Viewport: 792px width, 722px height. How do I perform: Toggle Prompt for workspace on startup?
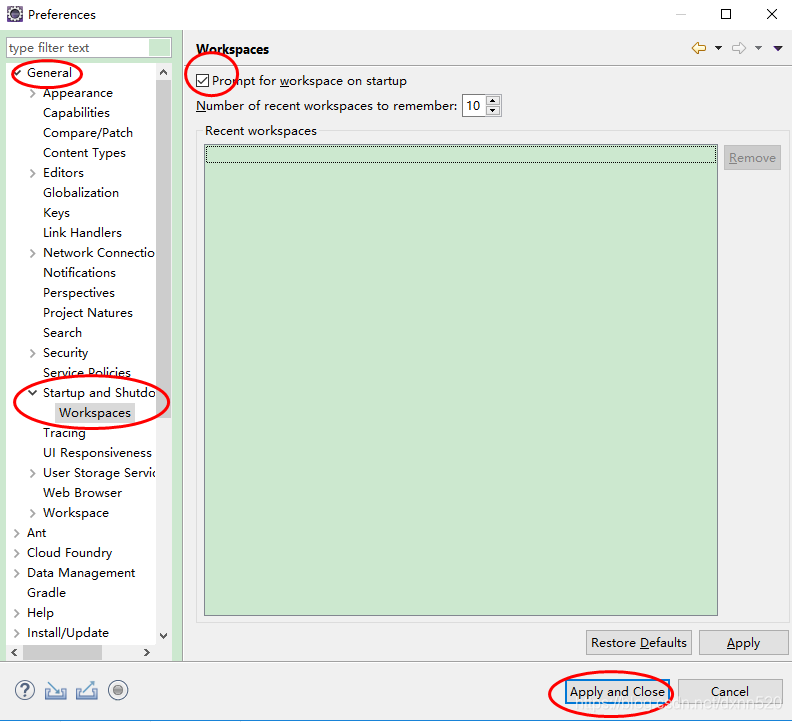coord(203,80)
